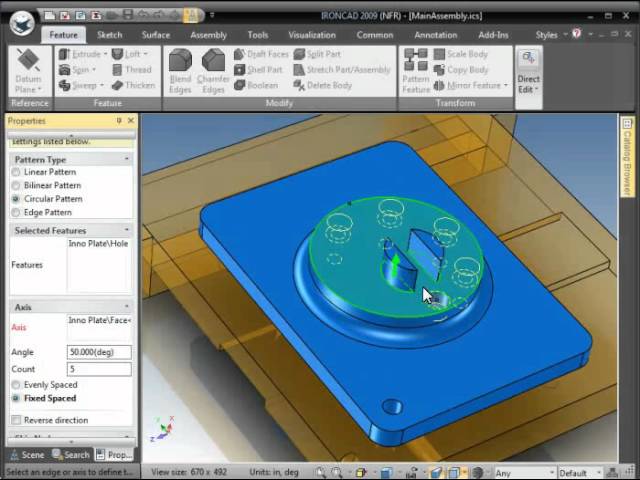
Task: Open the Loft dropdown arrow
Action: [146, 54]
